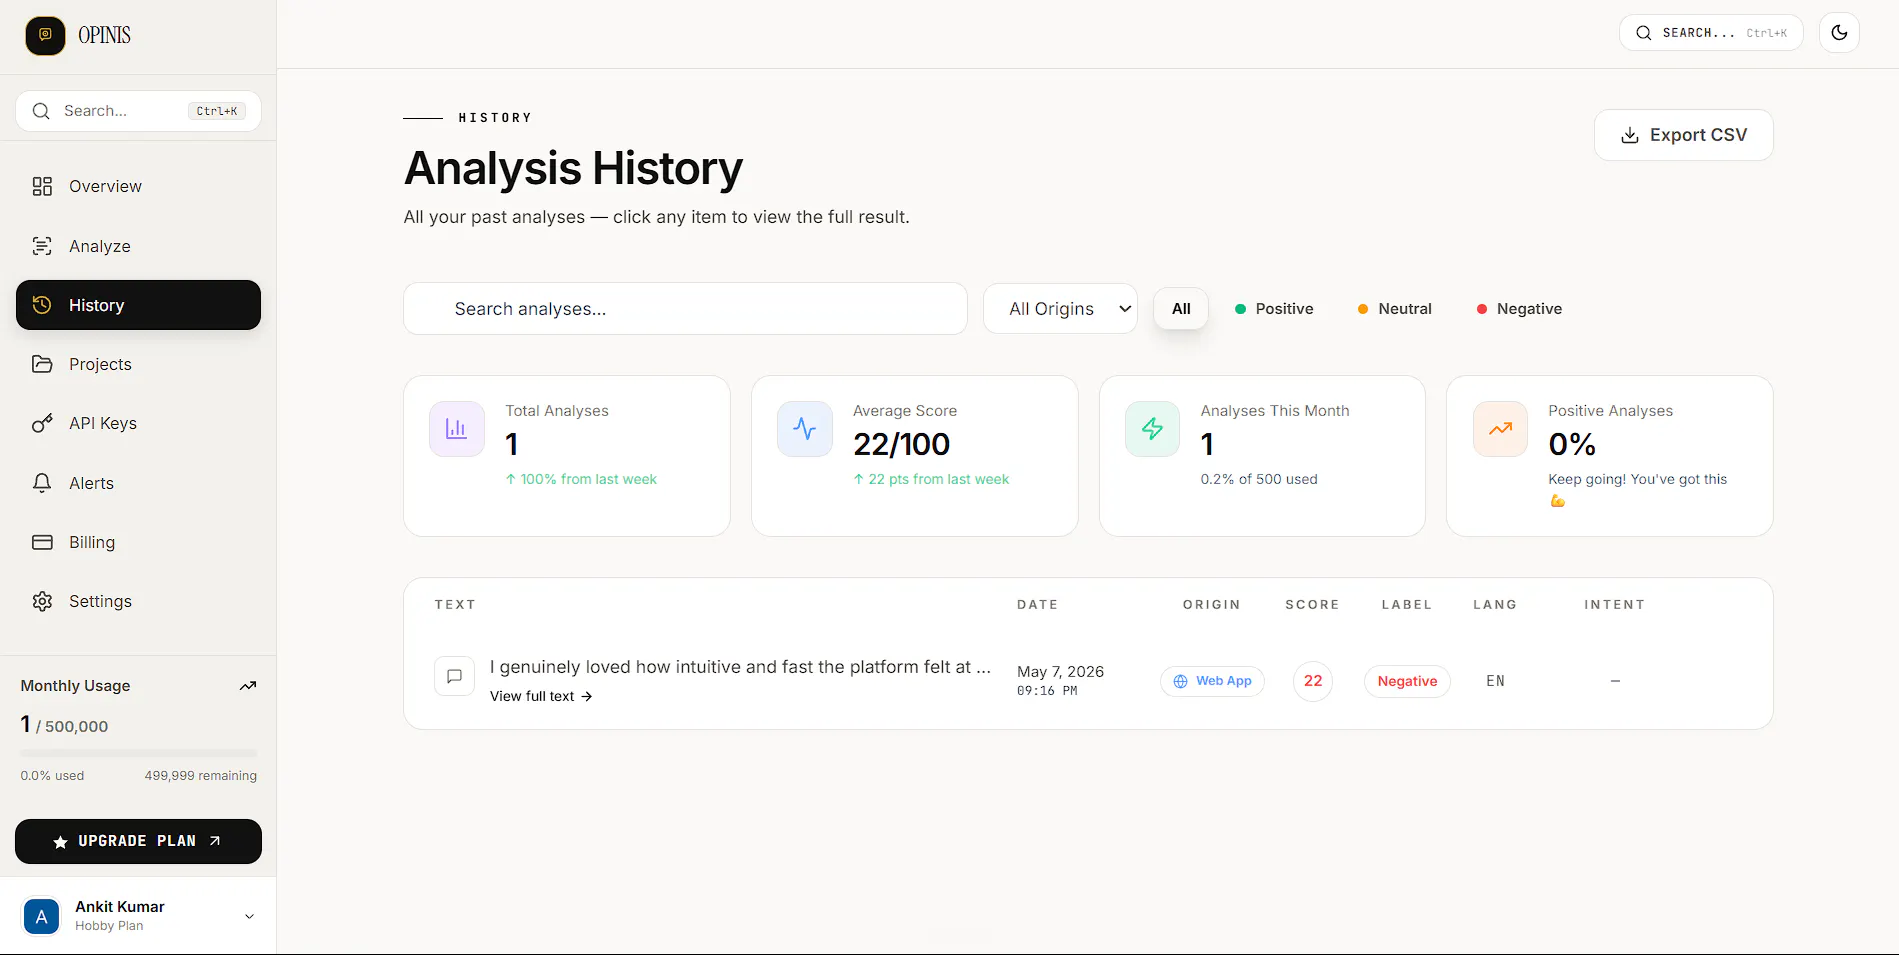
Task: Open the Alerts bell icon
Action: point(42,483)
